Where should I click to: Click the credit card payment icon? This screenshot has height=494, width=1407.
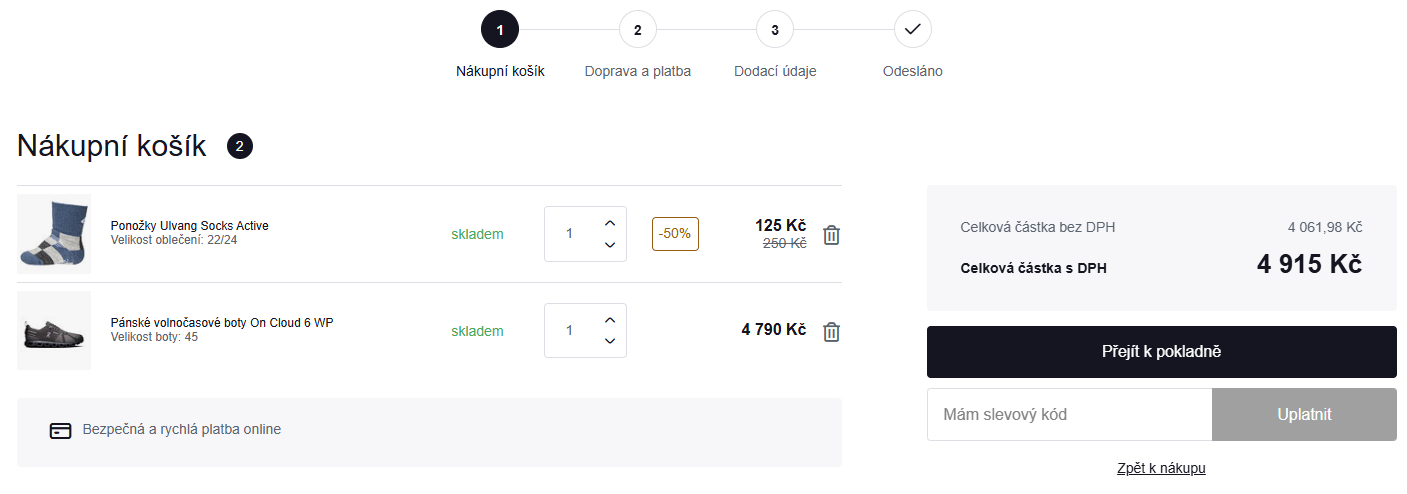[60, 431]
